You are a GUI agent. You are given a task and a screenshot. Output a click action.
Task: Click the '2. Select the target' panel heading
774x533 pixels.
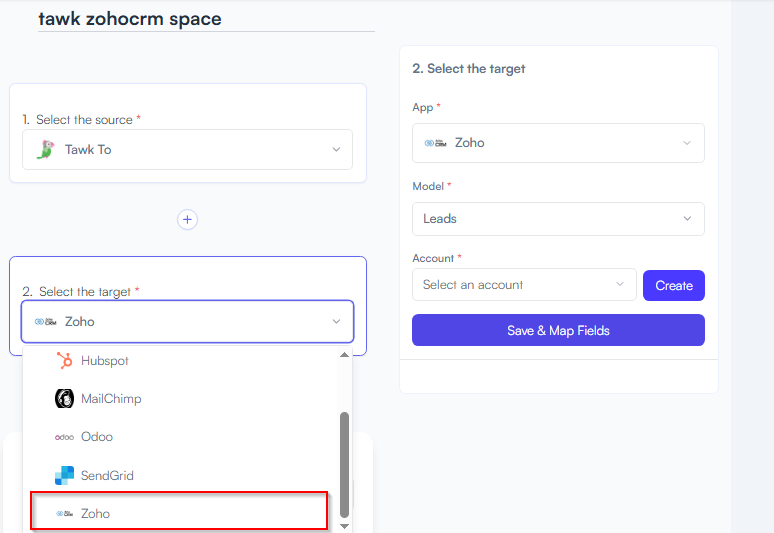[468, 69]
